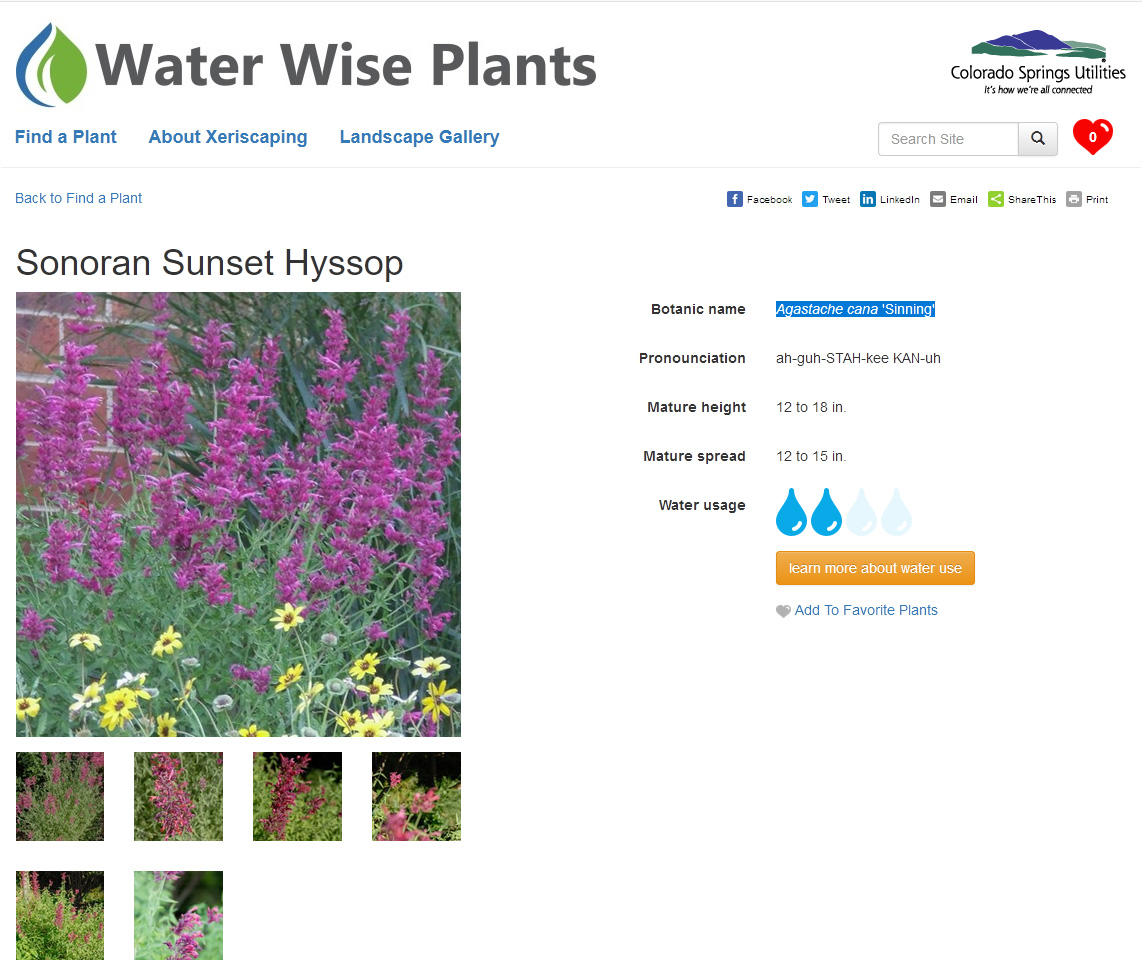Select the third thumbnail with red flowers
The image size is (1142, 979).
pos(297,796)
